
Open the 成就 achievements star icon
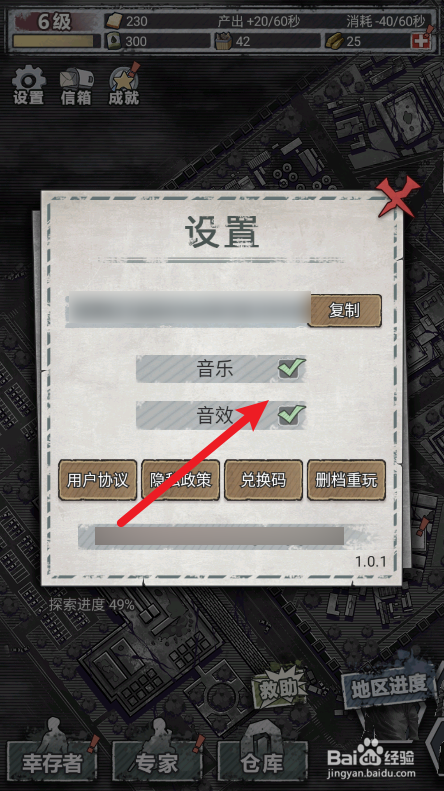[x=124, y=85]
